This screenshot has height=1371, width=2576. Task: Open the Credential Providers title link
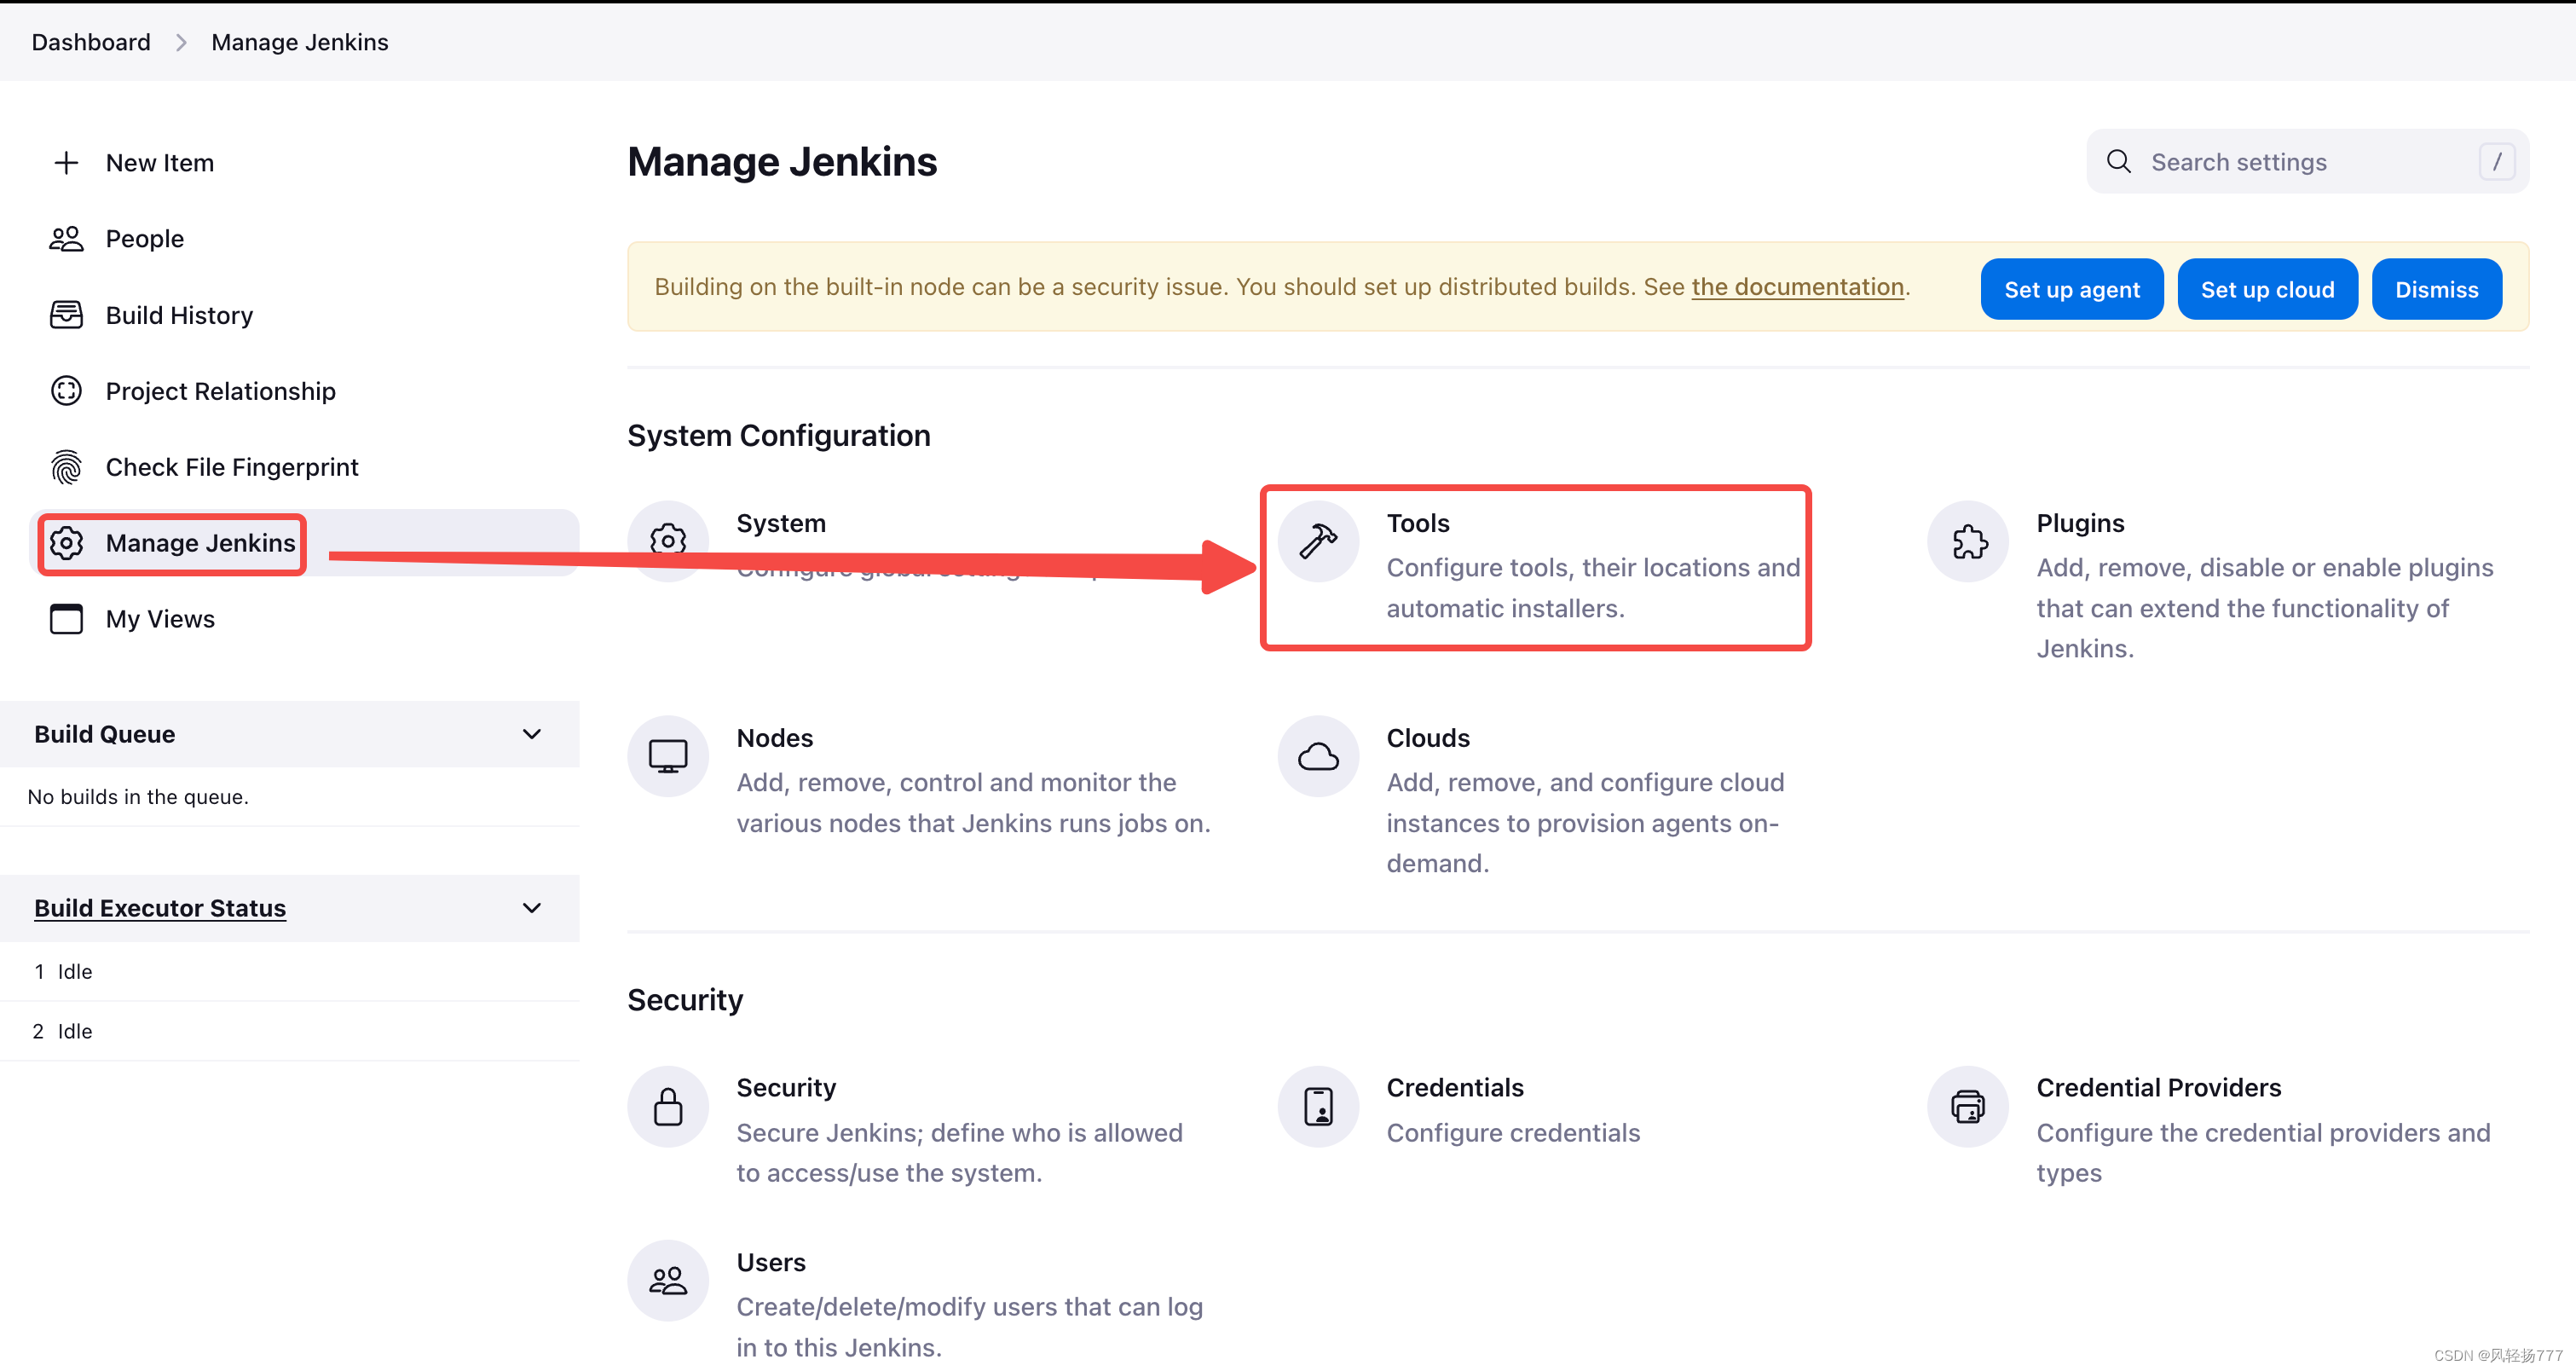point(2159,1088)
